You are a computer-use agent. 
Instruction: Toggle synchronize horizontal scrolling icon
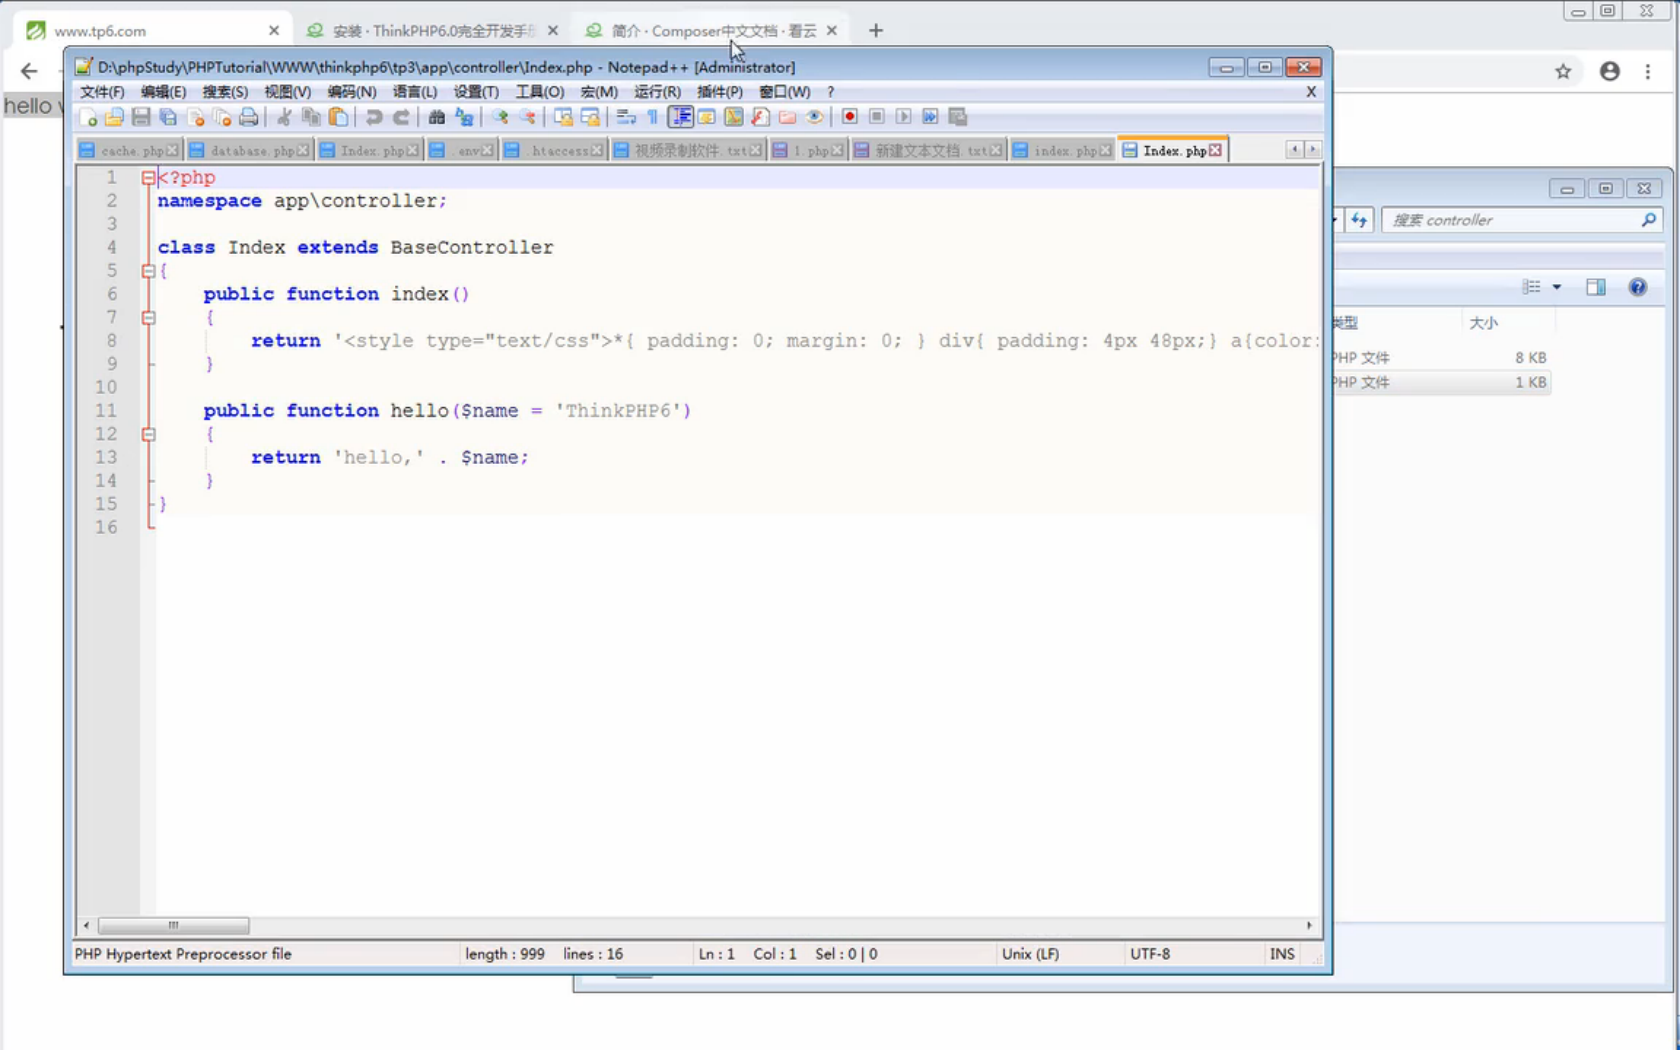[590, 117]
